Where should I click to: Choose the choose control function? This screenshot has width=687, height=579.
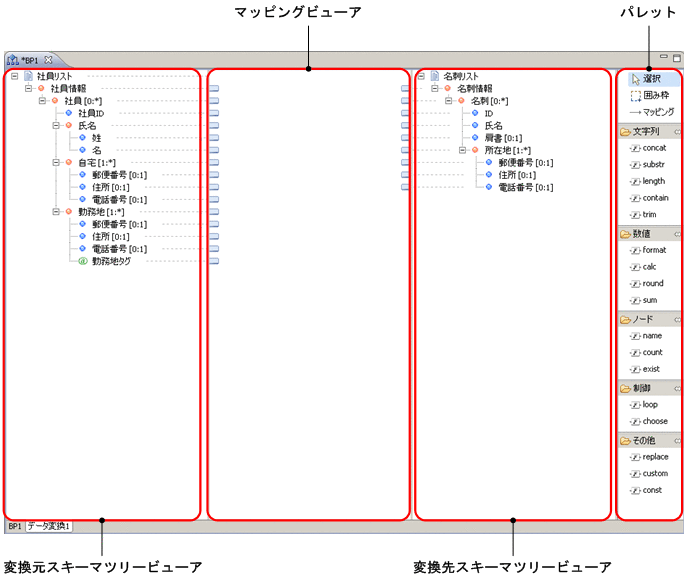point(649,421)
